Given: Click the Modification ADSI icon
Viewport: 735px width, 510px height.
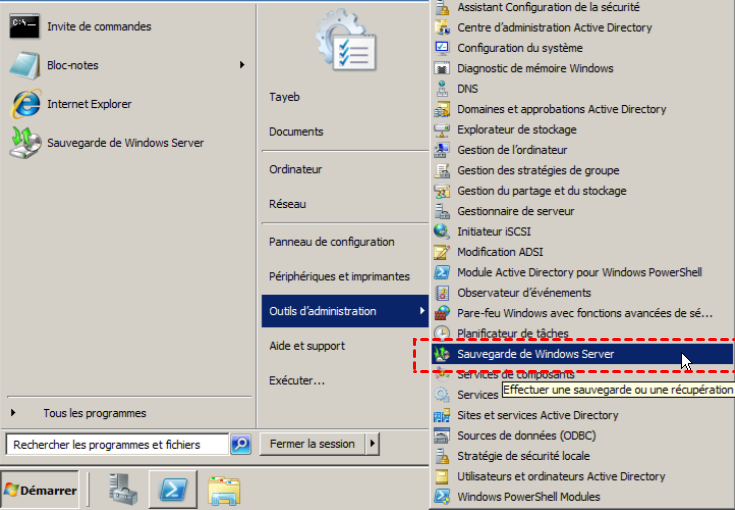Looking at the screenshot, I should click(442, 252).
